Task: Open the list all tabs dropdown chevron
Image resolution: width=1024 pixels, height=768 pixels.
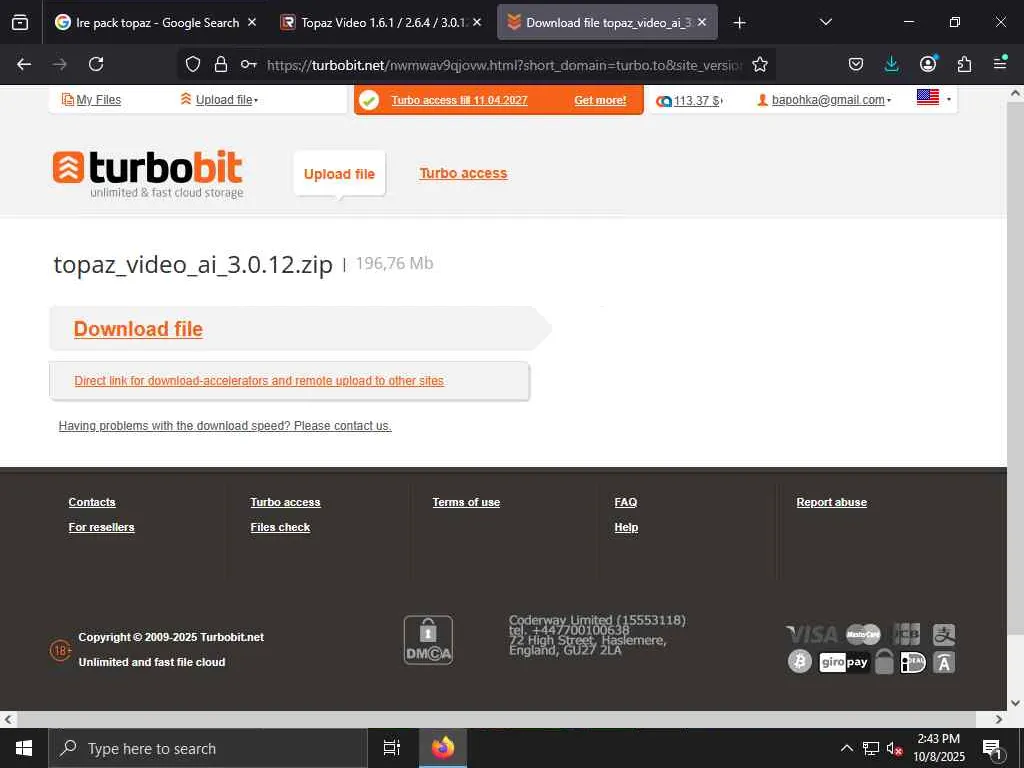Action: click(x=825, y=22)
